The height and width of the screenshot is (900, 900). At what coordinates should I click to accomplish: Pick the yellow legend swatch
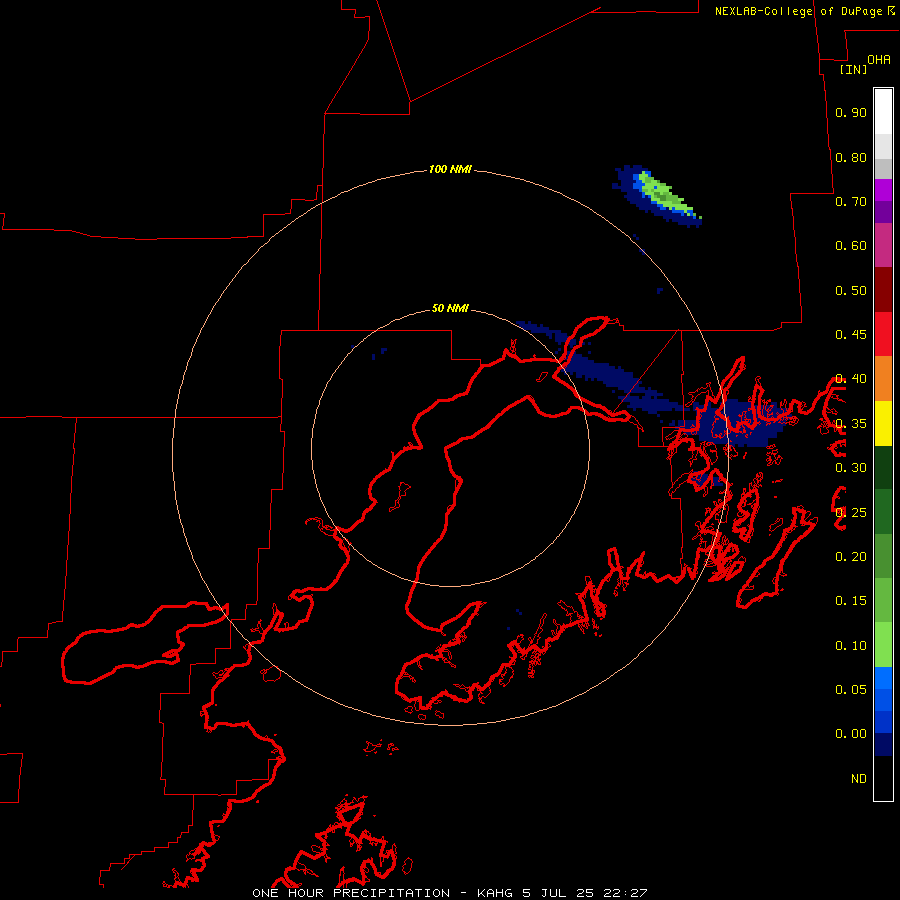point(883,423)
